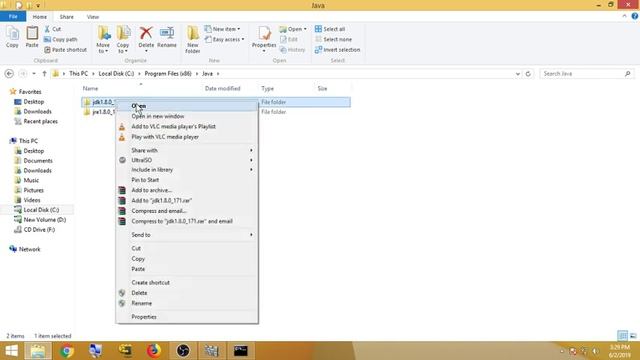This screenshot has height=360, width=640.
Task: Expand the Easy access dropdown
Action: pos(243,39)
